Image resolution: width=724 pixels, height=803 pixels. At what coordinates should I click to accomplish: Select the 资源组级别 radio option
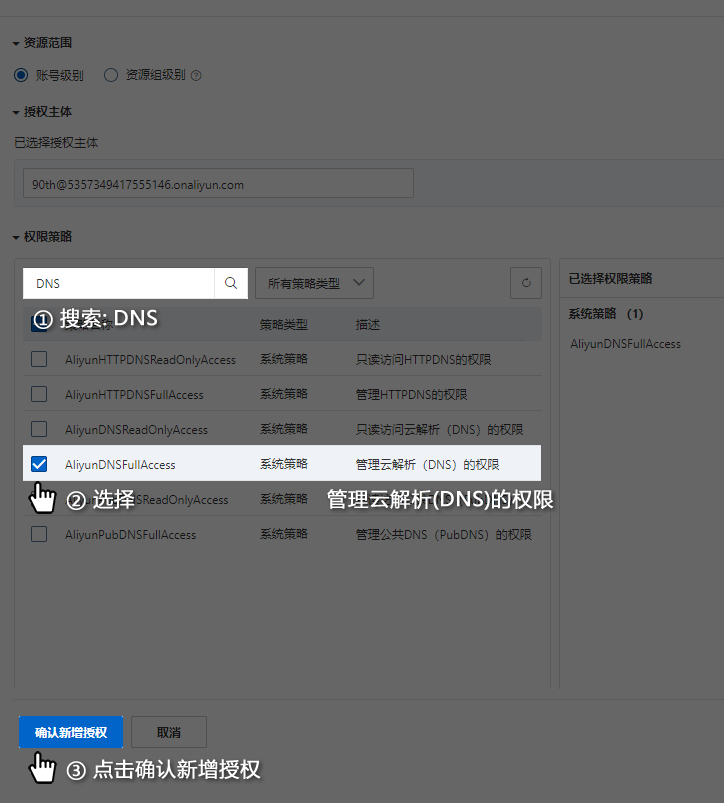(x=111, y=75)
